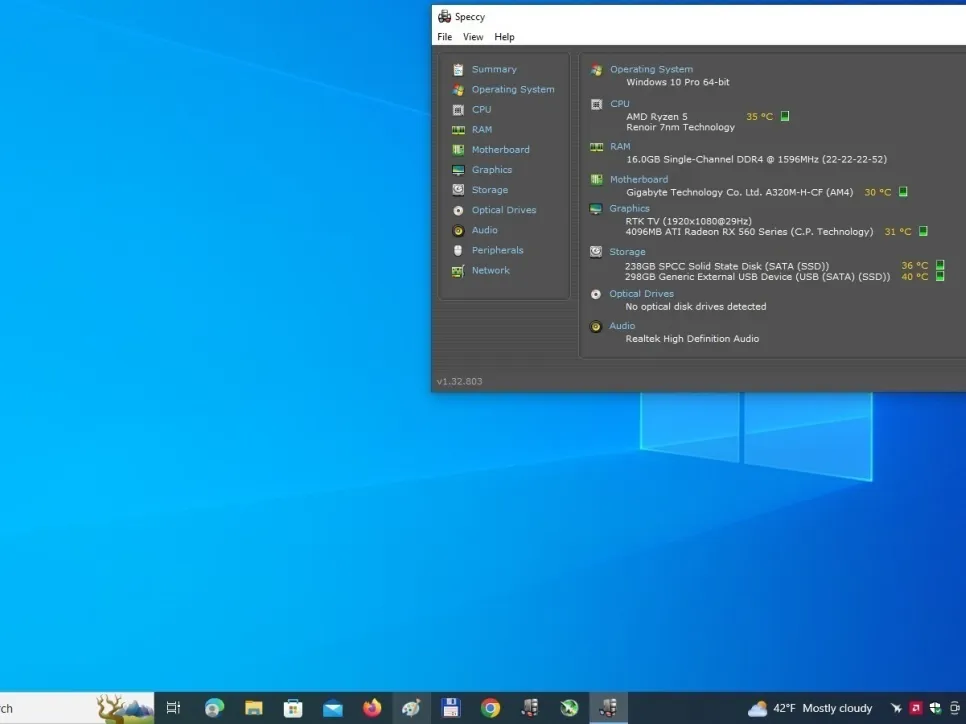The image size is (966, 724).
Task: Open the floppy disk app on taskbar
Action: pyautogui.click(x=451, y=708)
